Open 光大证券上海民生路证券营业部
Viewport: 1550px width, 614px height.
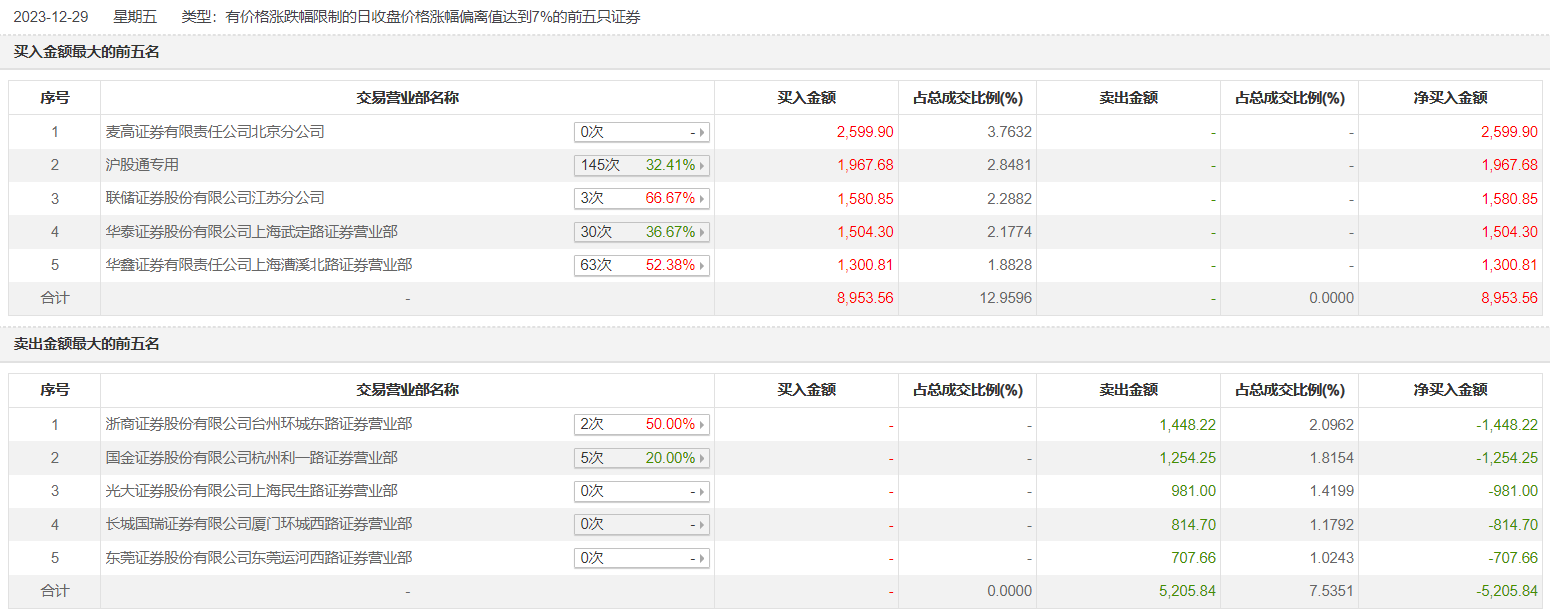[x=251, y=490]
